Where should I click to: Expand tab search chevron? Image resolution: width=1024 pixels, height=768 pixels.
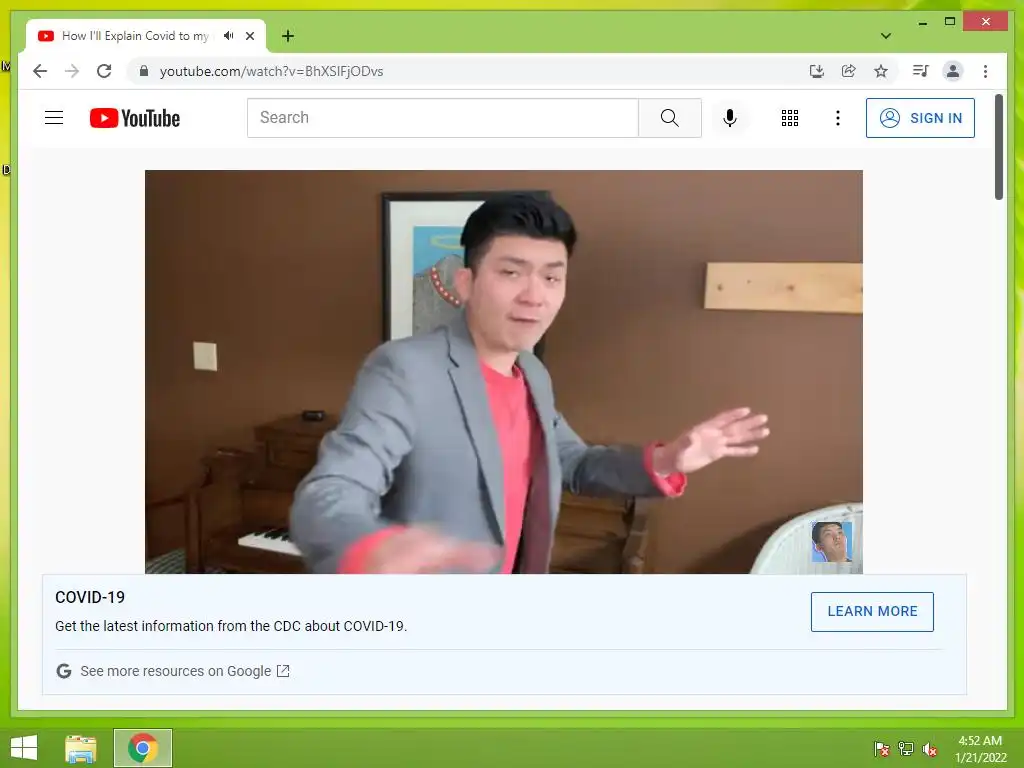point(886,36)
